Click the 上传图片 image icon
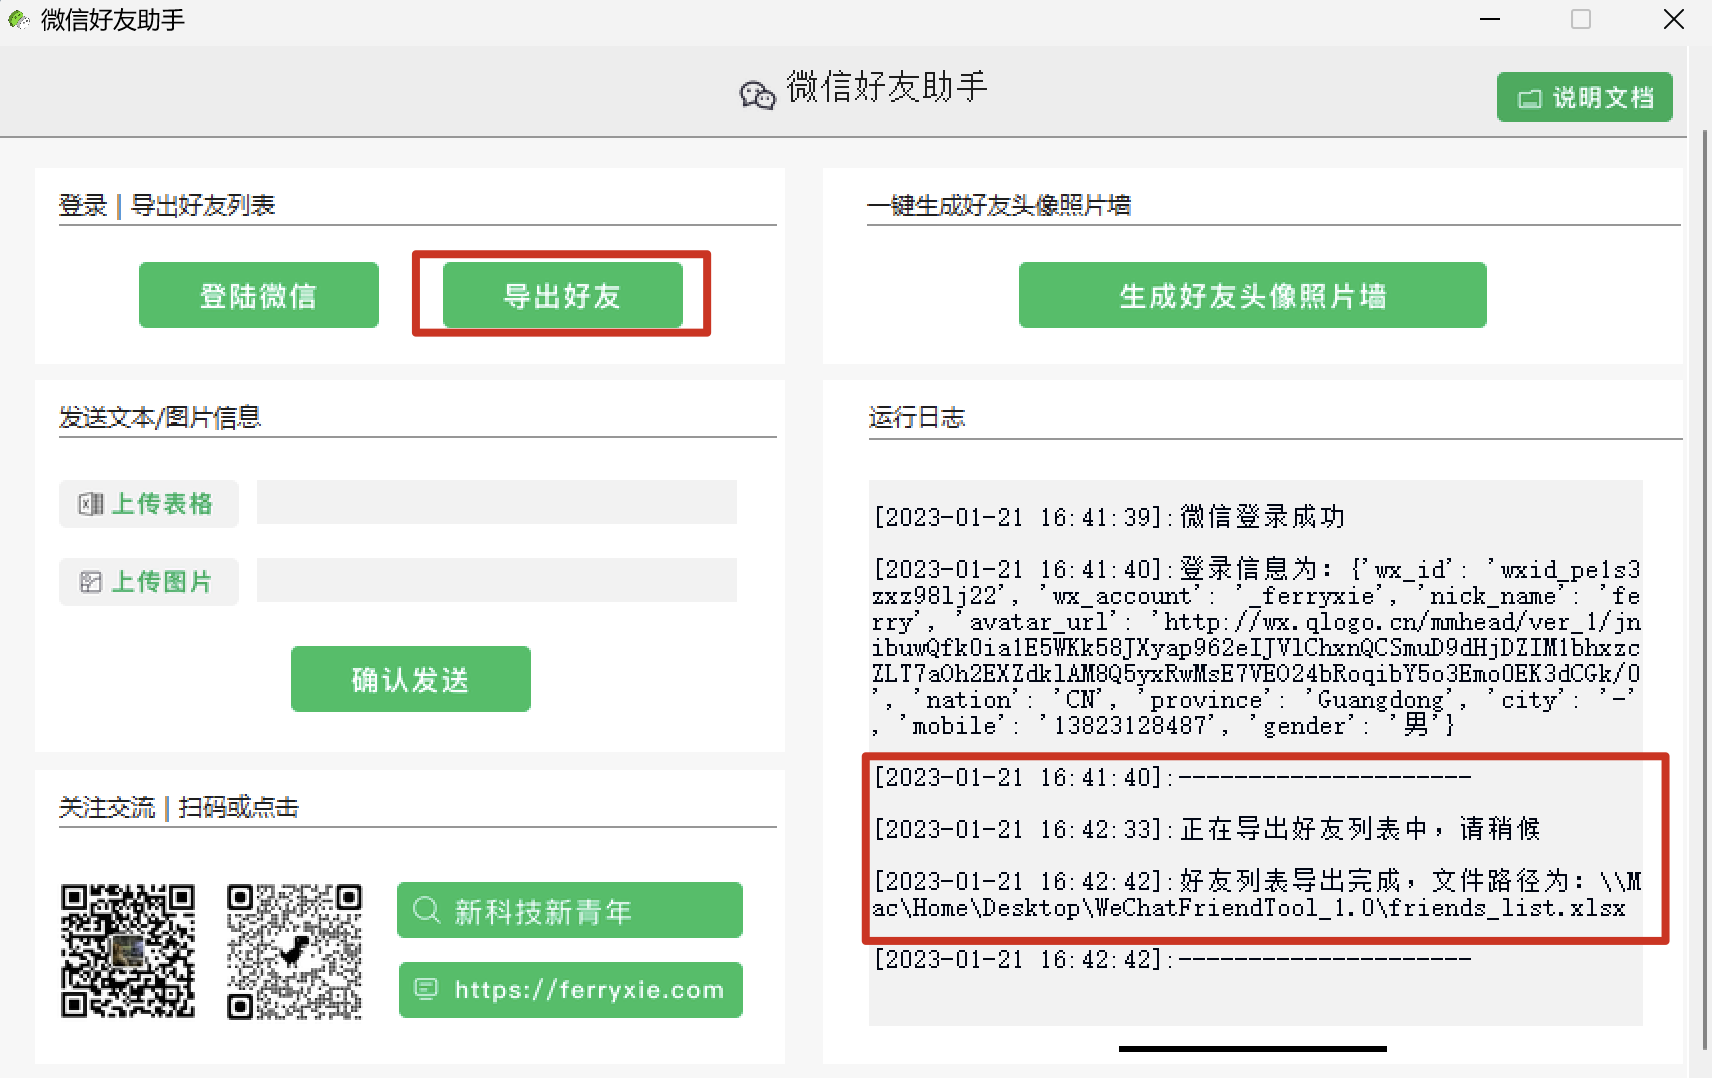This screenshot has width=1712, height=1078. [91, 581]
